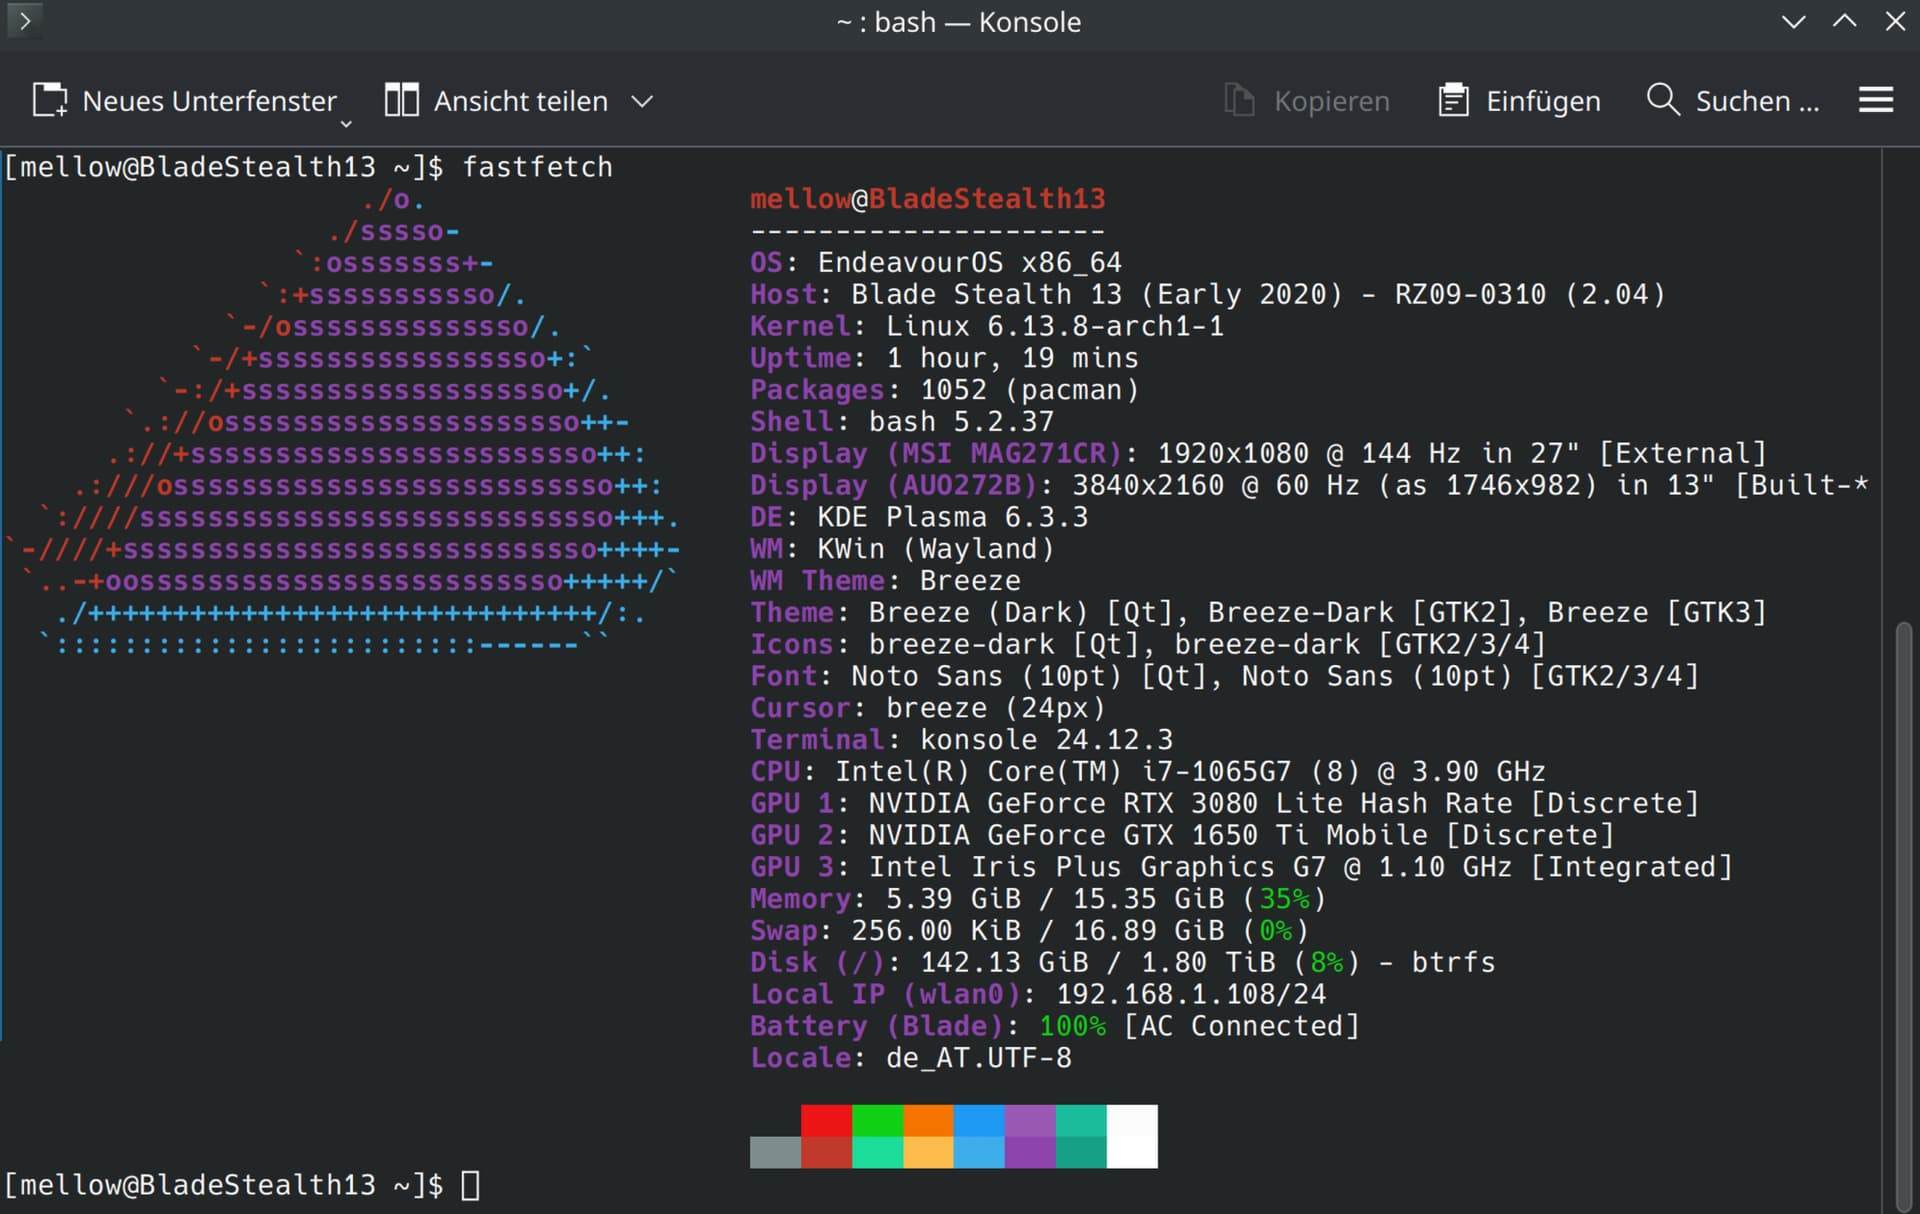The image size is (1920, 1214).
Task: Close the Konsole window
Action: (x=1895, y=21)
